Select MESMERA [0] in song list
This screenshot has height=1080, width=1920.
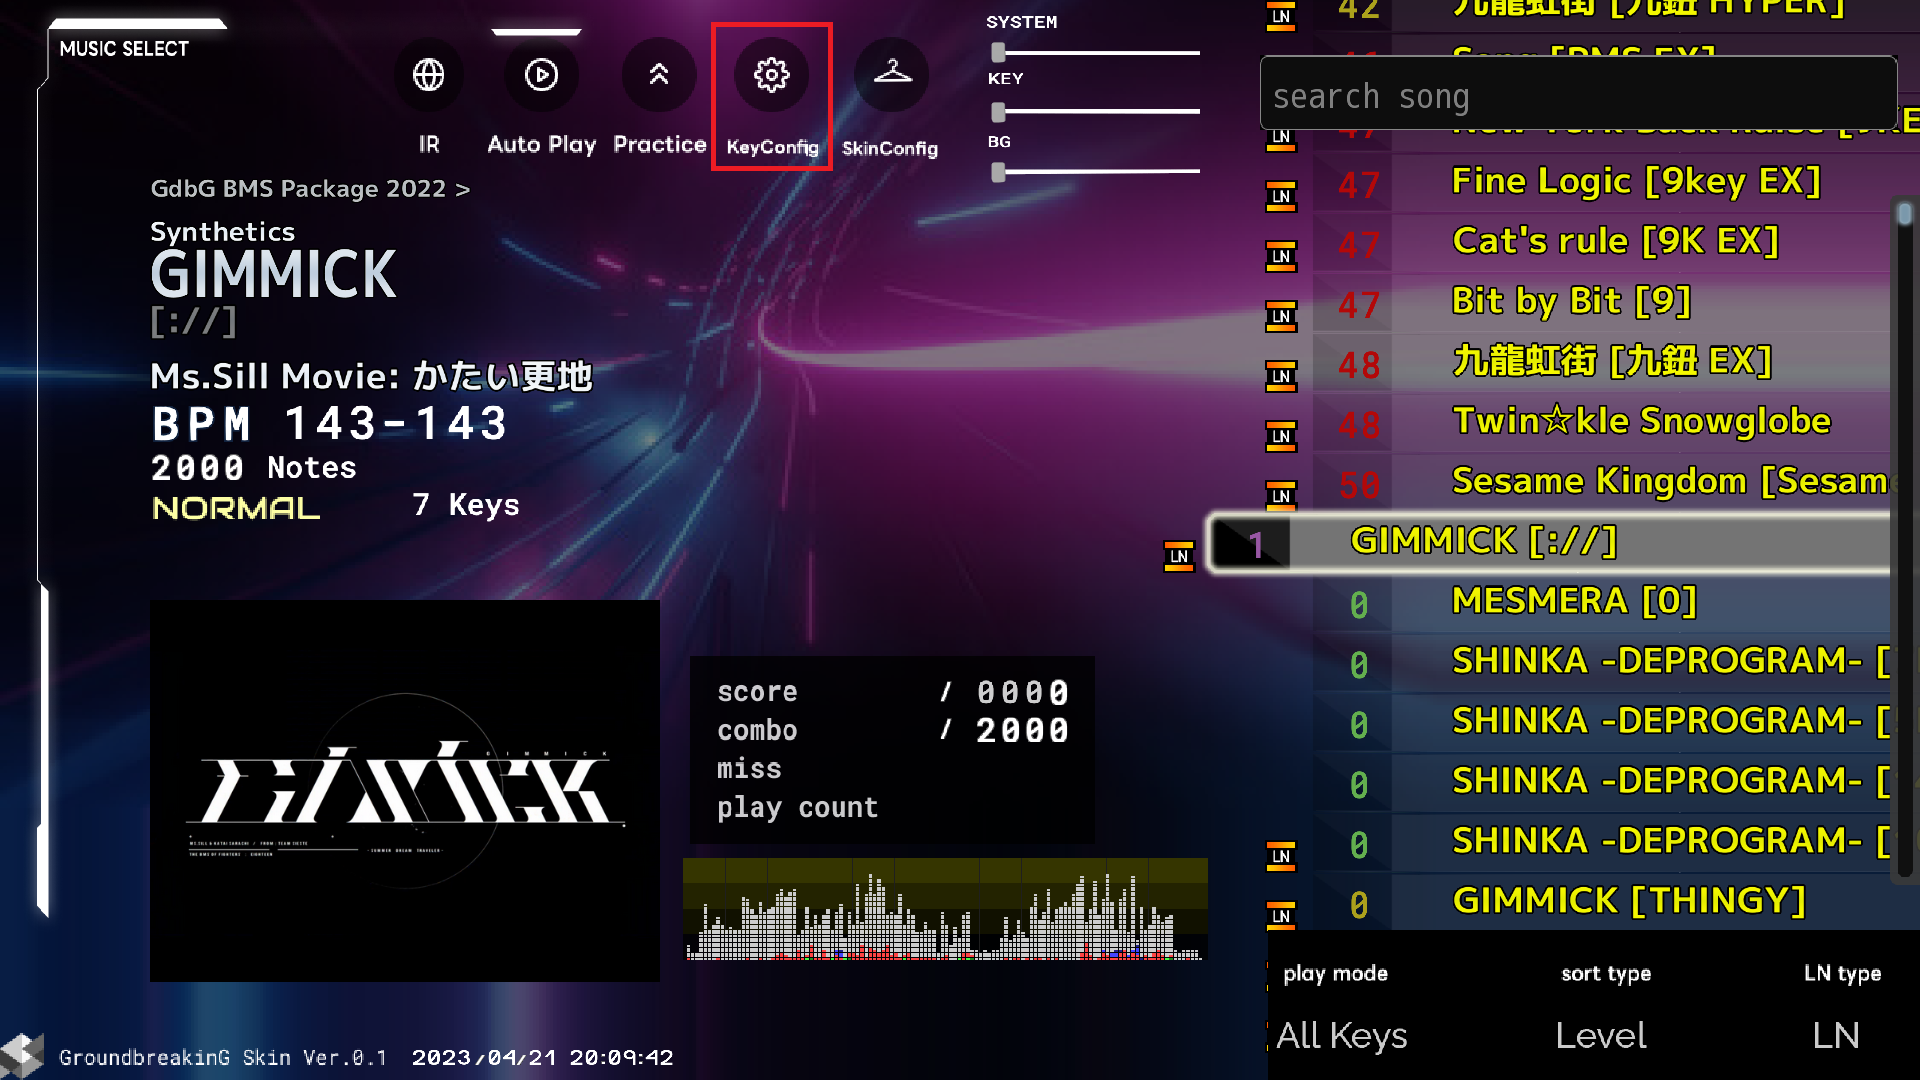[x=1573, y=601]
